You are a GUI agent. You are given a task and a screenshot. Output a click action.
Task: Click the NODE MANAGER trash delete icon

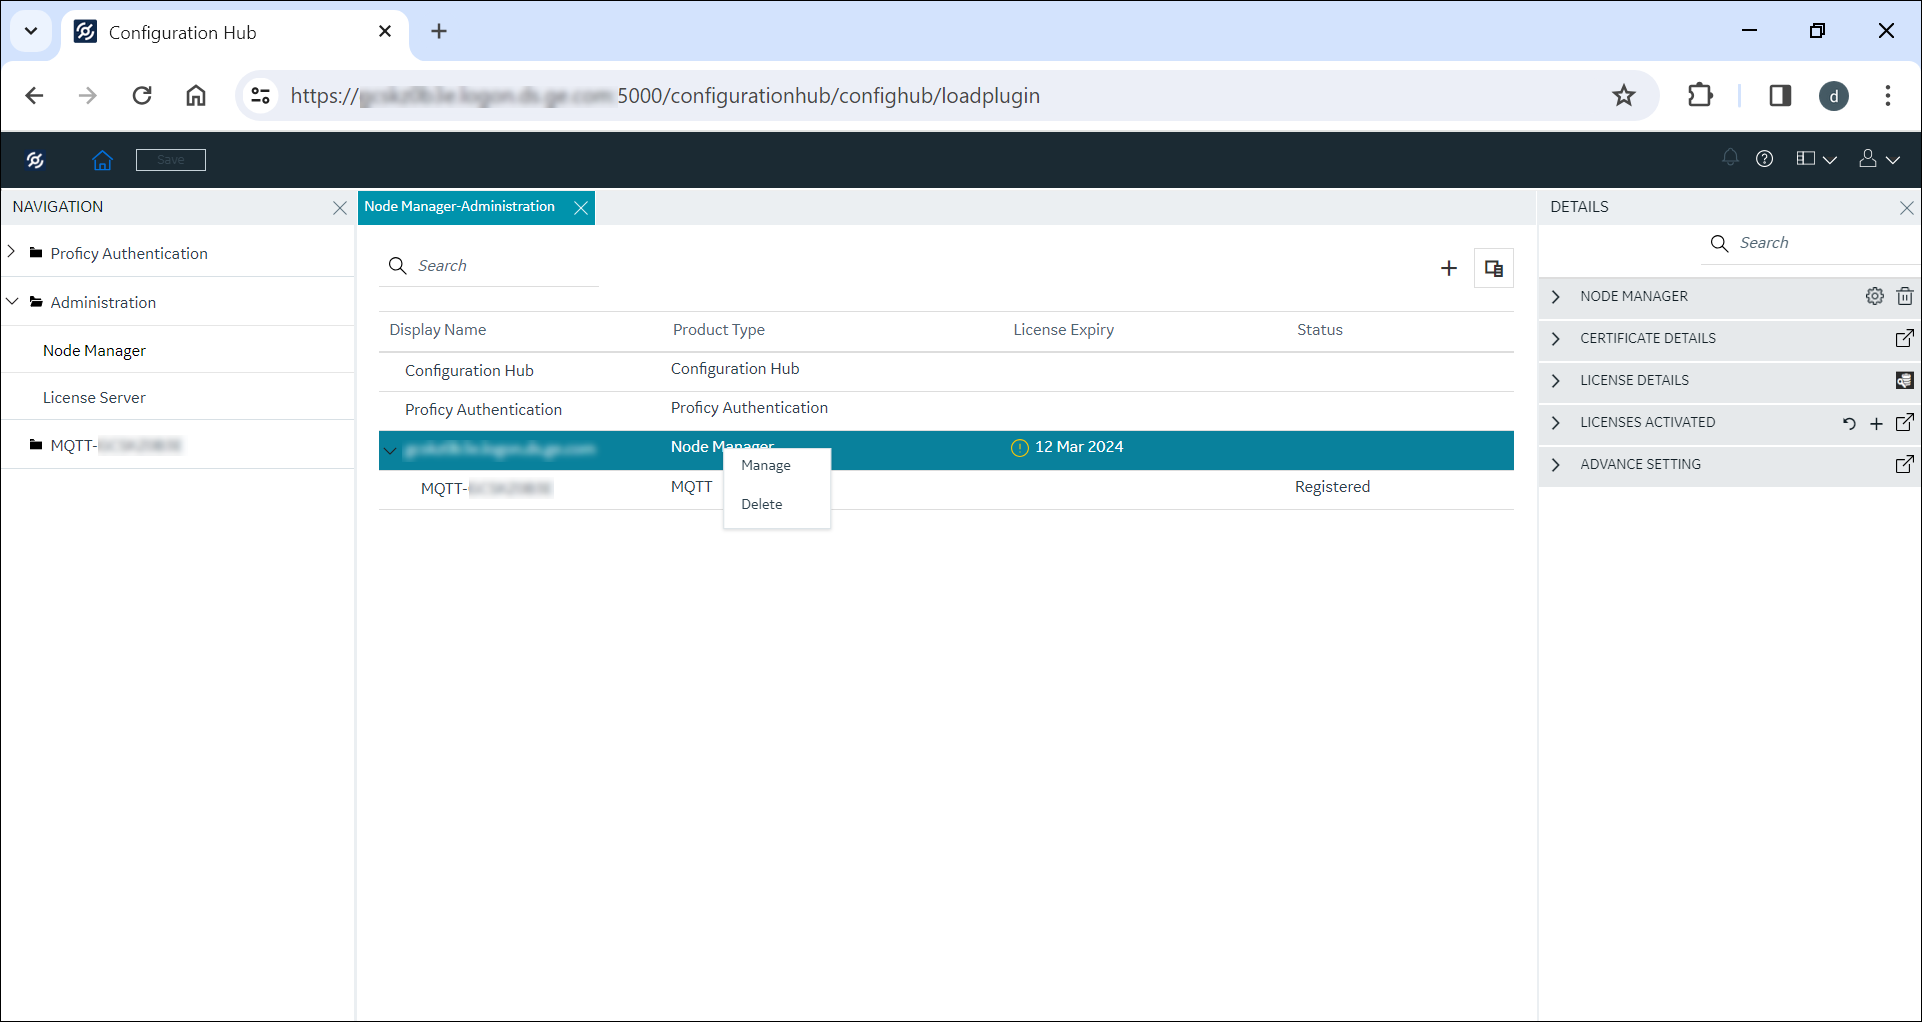coord(1905,296)
